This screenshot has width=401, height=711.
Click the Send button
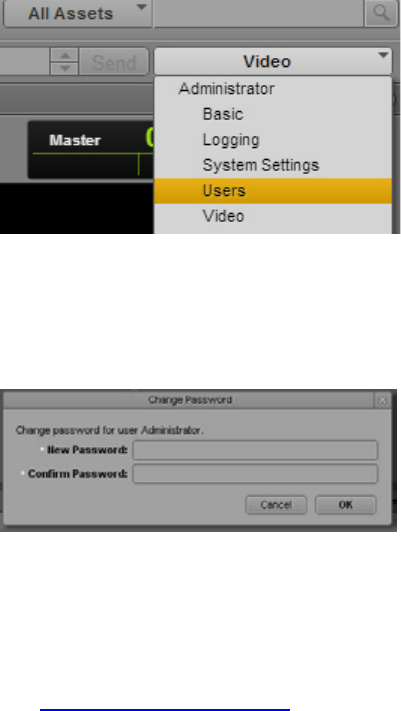point(114,62)
